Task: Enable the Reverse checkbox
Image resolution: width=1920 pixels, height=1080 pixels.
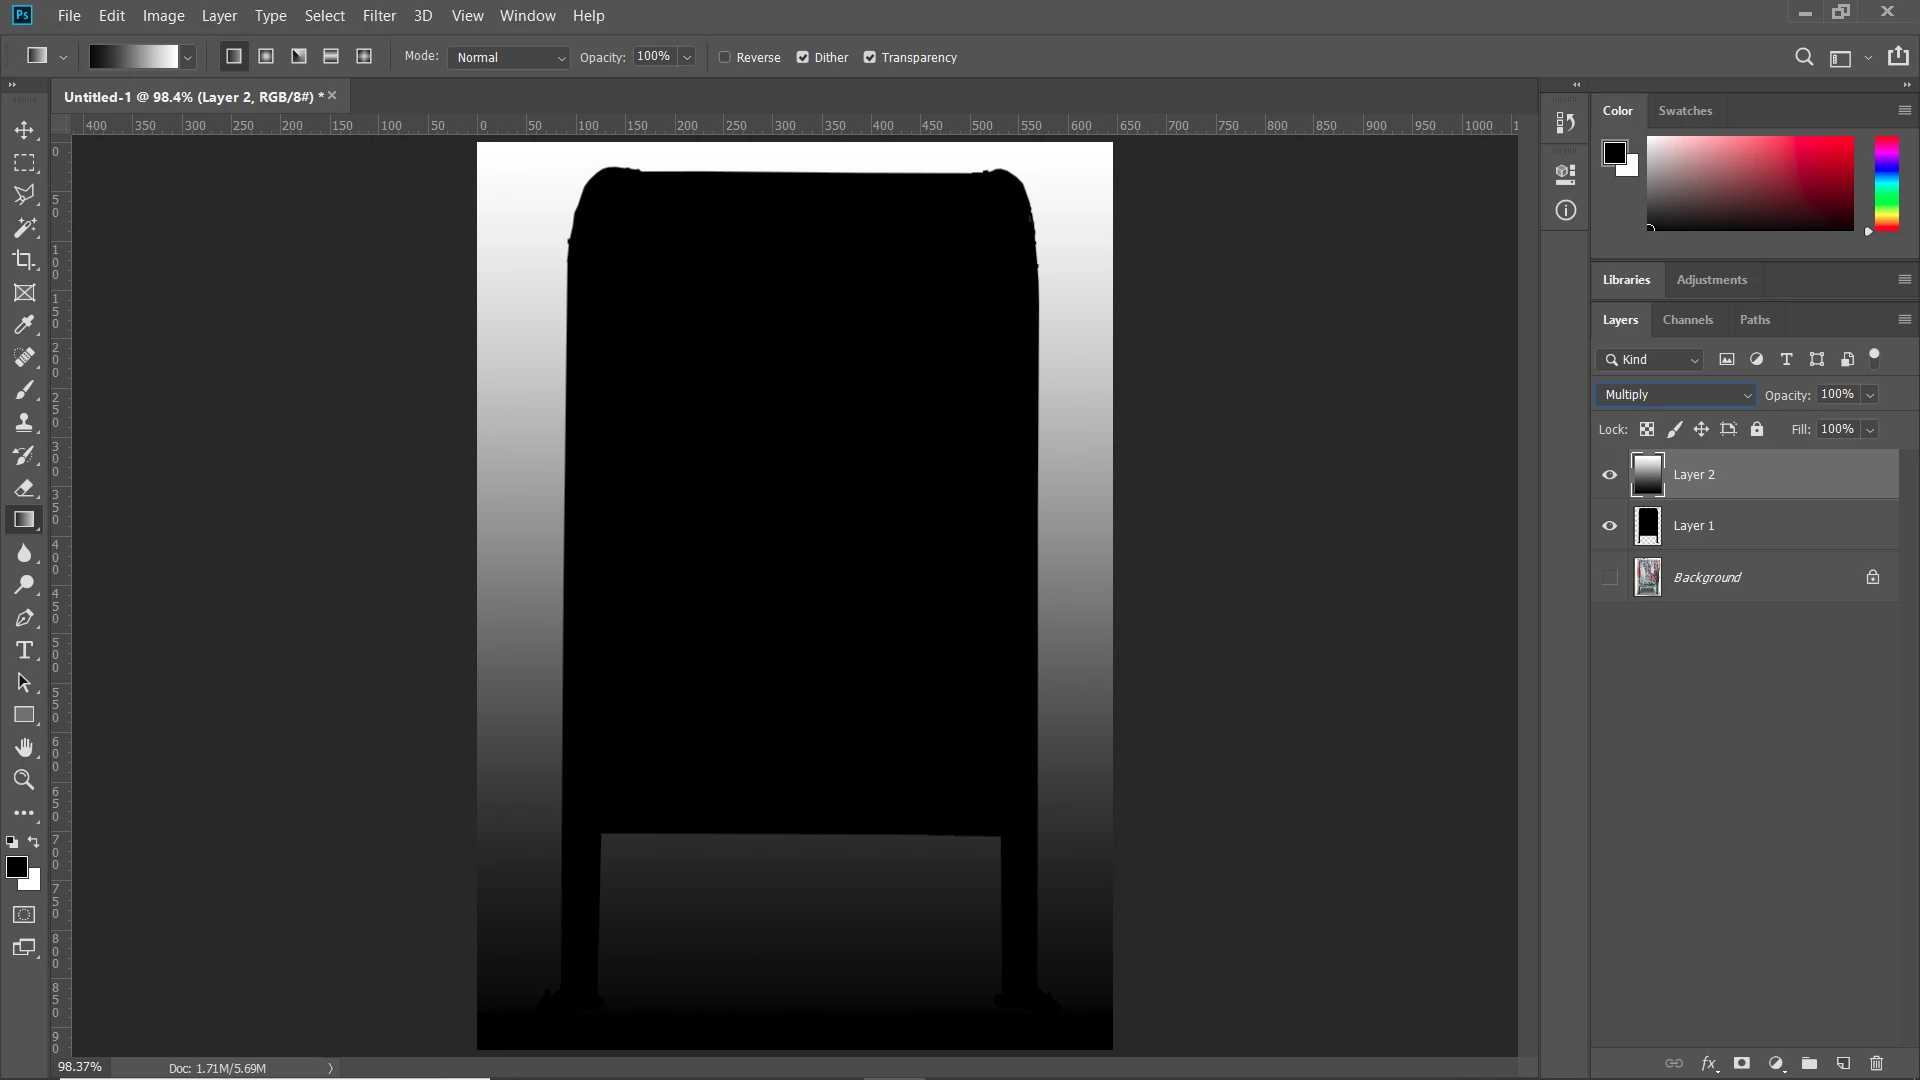Action: pyautogui.click(x=725, y=58)
